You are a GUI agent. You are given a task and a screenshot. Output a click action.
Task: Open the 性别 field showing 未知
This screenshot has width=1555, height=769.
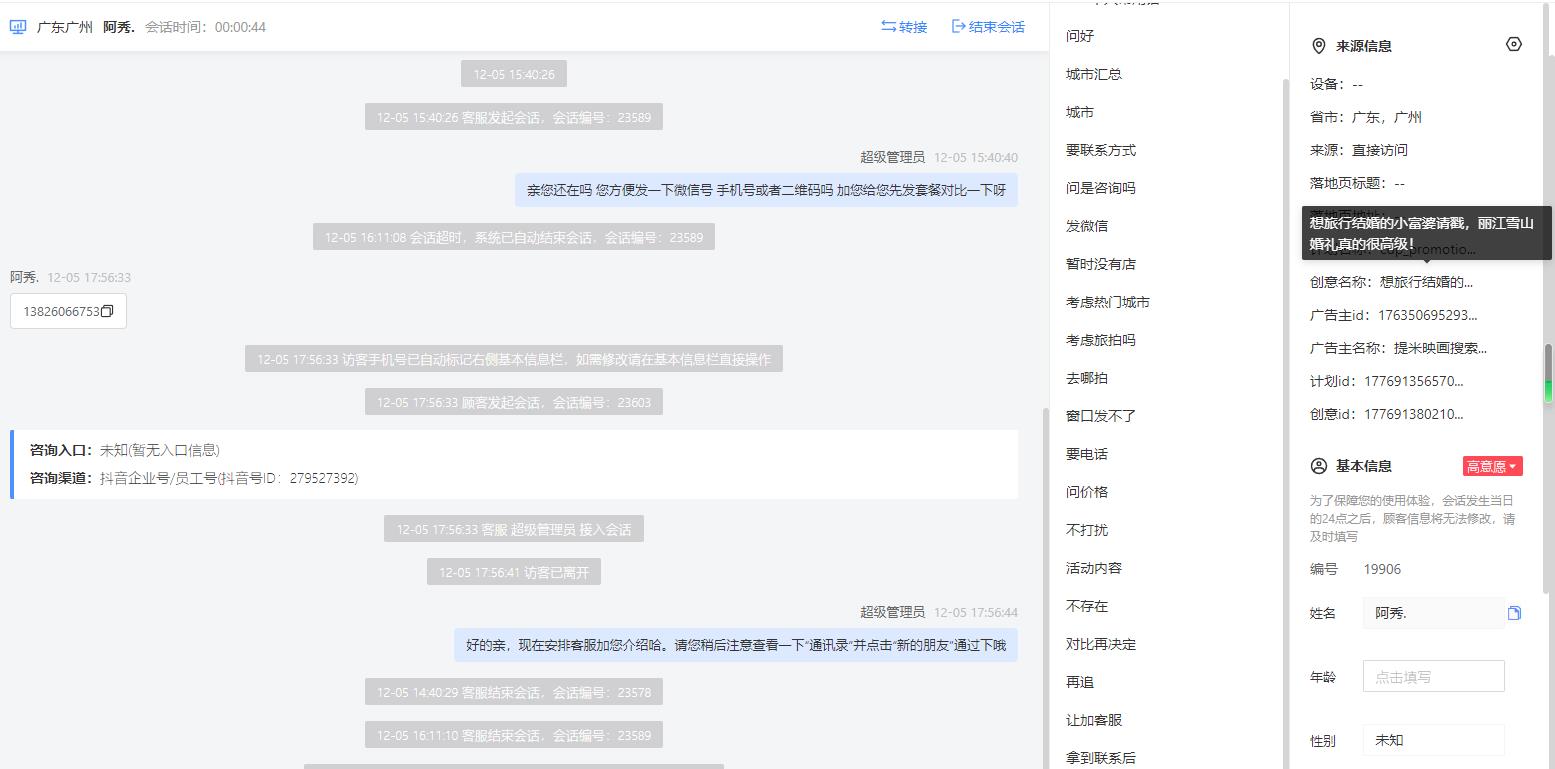tap(1433, 740)
